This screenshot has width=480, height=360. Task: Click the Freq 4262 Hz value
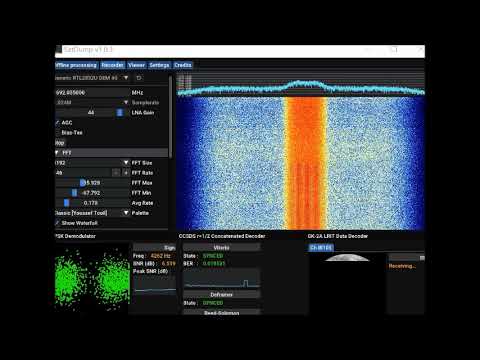click(x=161, y=256)
